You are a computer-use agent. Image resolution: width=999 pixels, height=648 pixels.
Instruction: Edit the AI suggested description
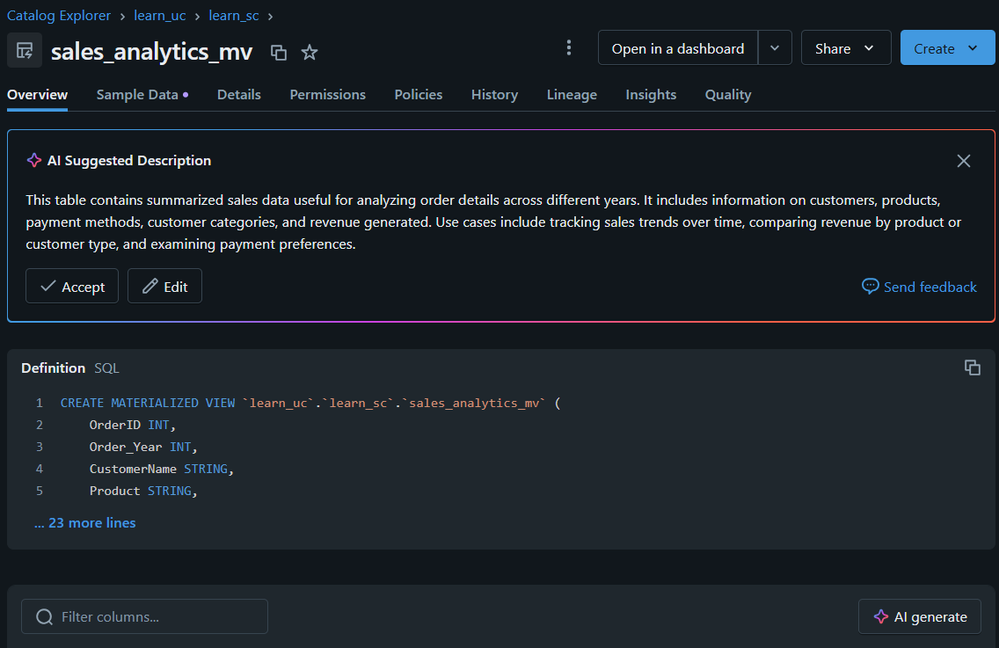pos(164,287)
